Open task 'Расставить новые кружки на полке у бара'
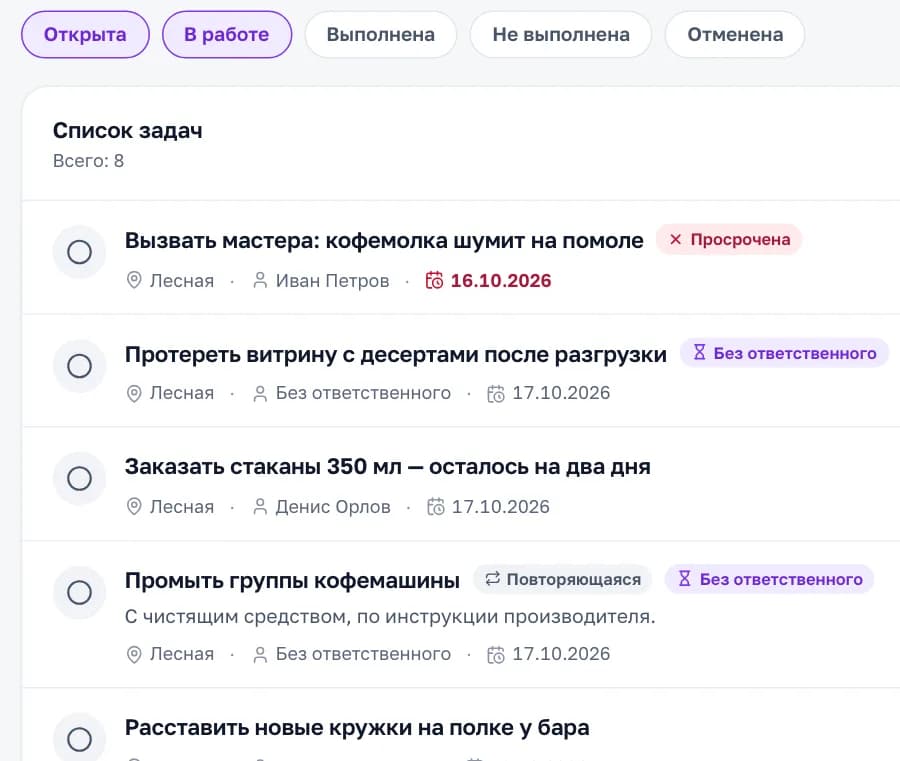This screenshot has width=900, height=761. click(x=357, y=728)
